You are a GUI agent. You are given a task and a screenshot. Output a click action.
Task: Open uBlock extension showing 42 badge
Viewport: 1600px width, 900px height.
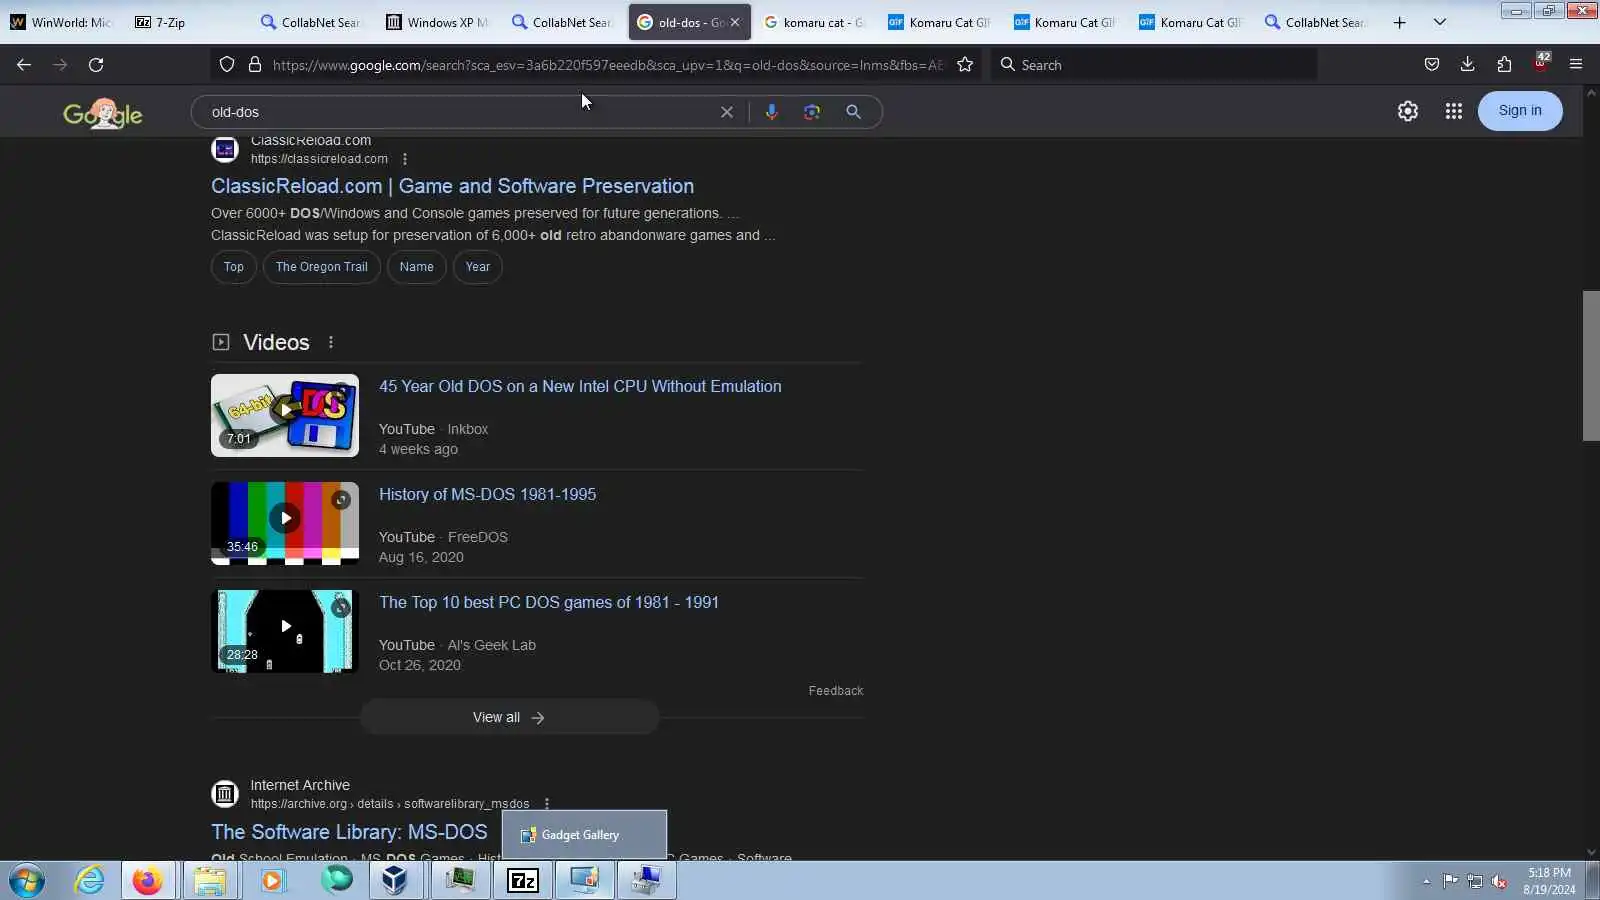point(1541,63)
